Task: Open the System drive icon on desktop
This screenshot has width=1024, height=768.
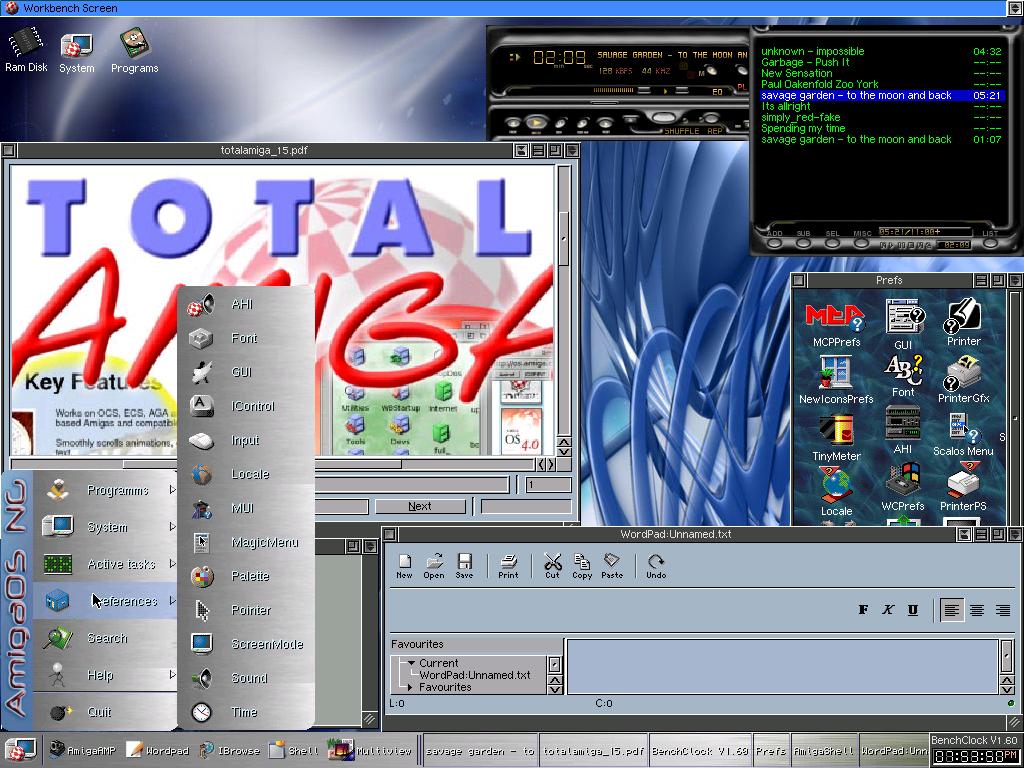Action: pos(76,50)
